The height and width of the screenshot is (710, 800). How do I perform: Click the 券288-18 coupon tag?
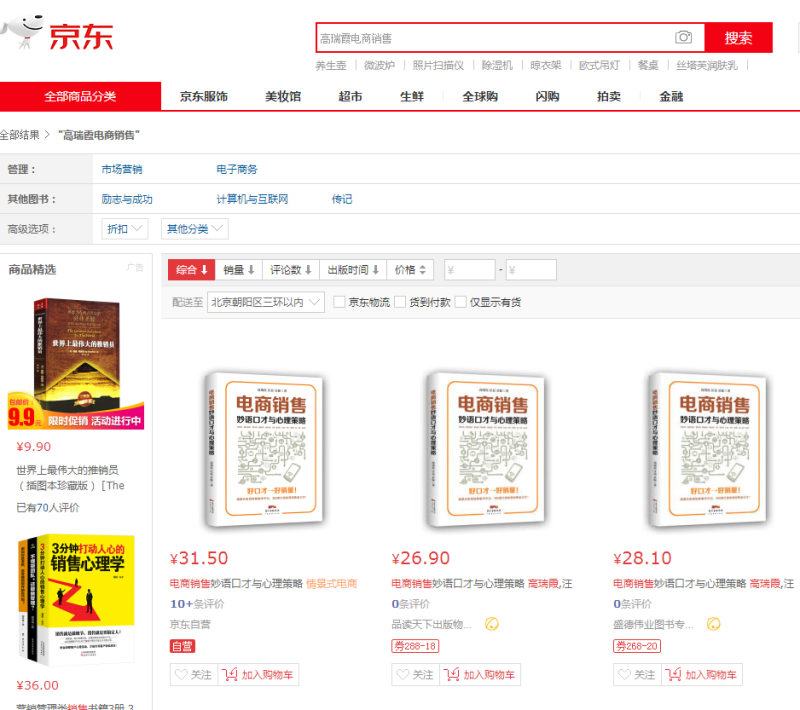coord(415,646)
